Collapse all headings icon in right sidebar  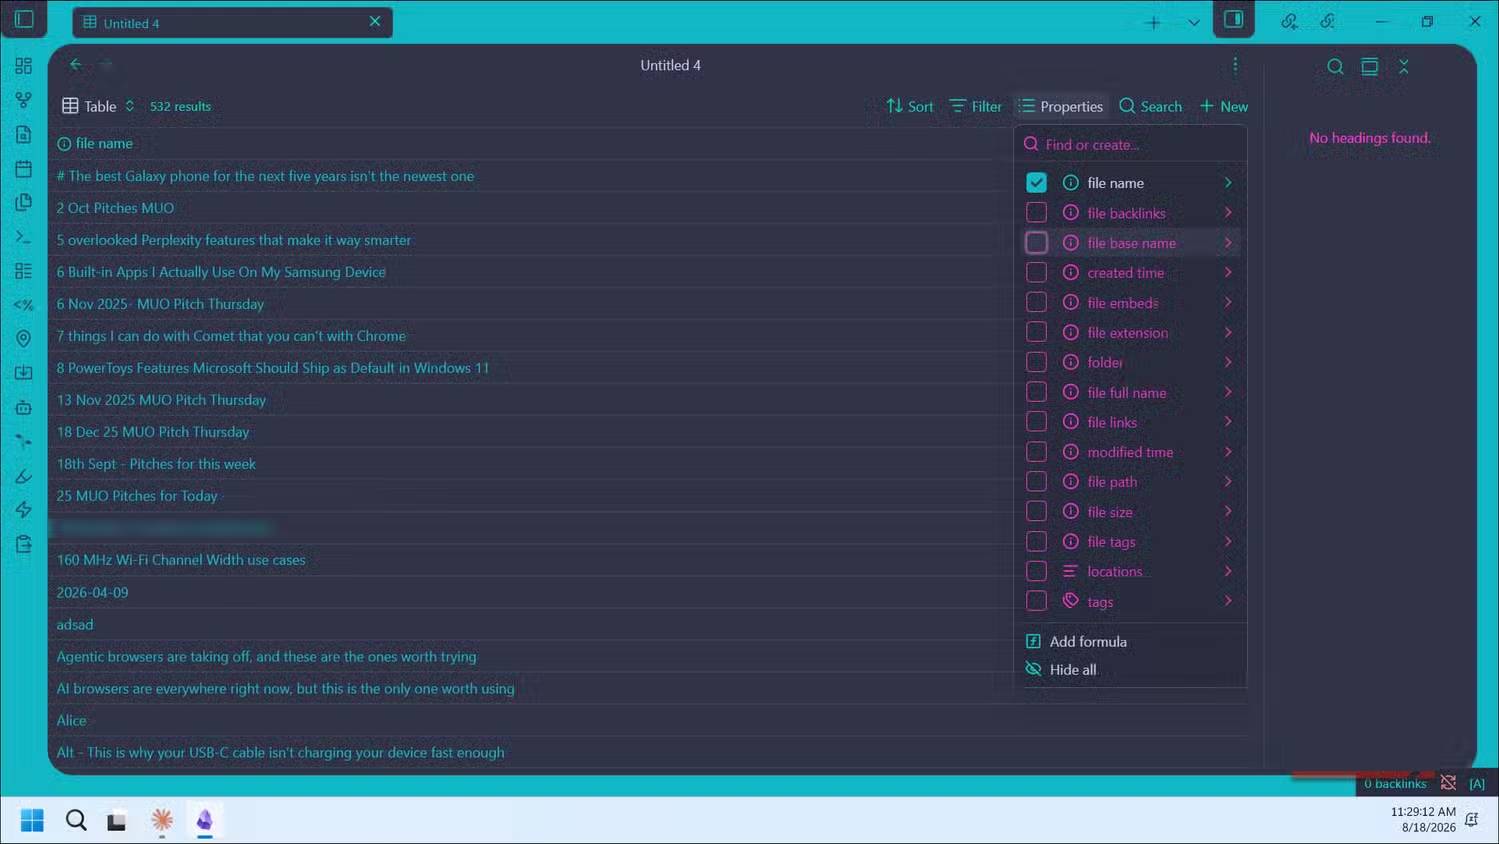1404,66
